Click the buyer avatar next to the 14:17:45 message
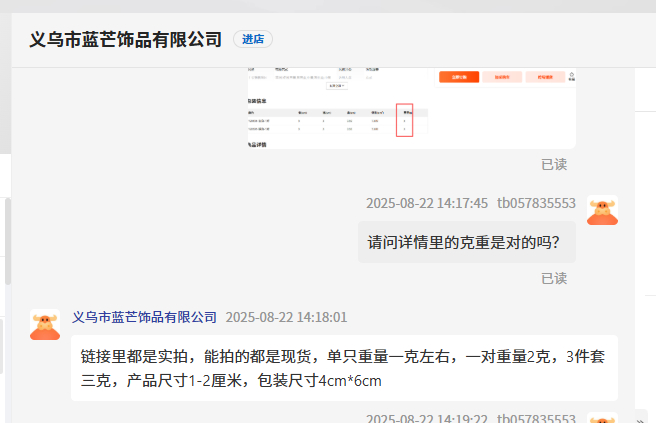The image size is (656, 423). coord(602,211)
